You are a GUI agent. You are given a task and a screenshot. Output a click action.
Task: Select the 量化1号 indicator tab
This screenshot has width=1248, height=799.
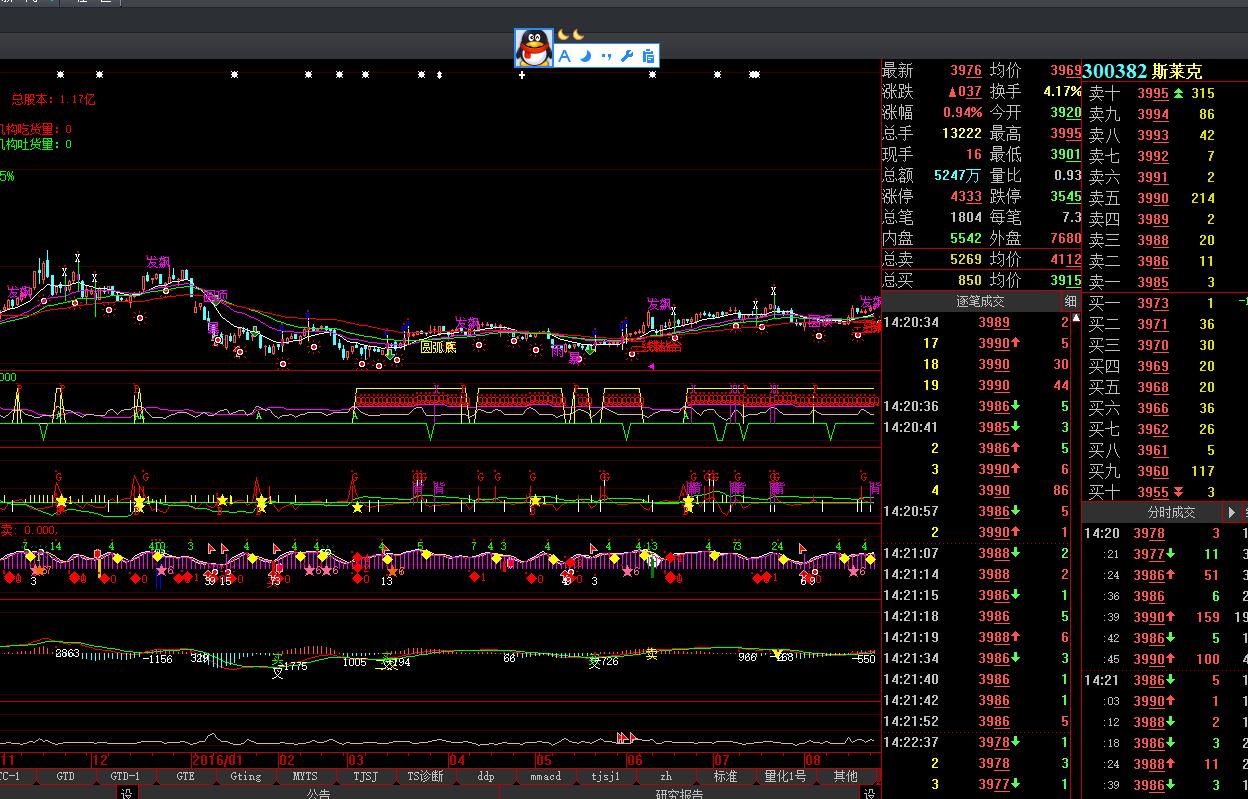pos(785,776)
